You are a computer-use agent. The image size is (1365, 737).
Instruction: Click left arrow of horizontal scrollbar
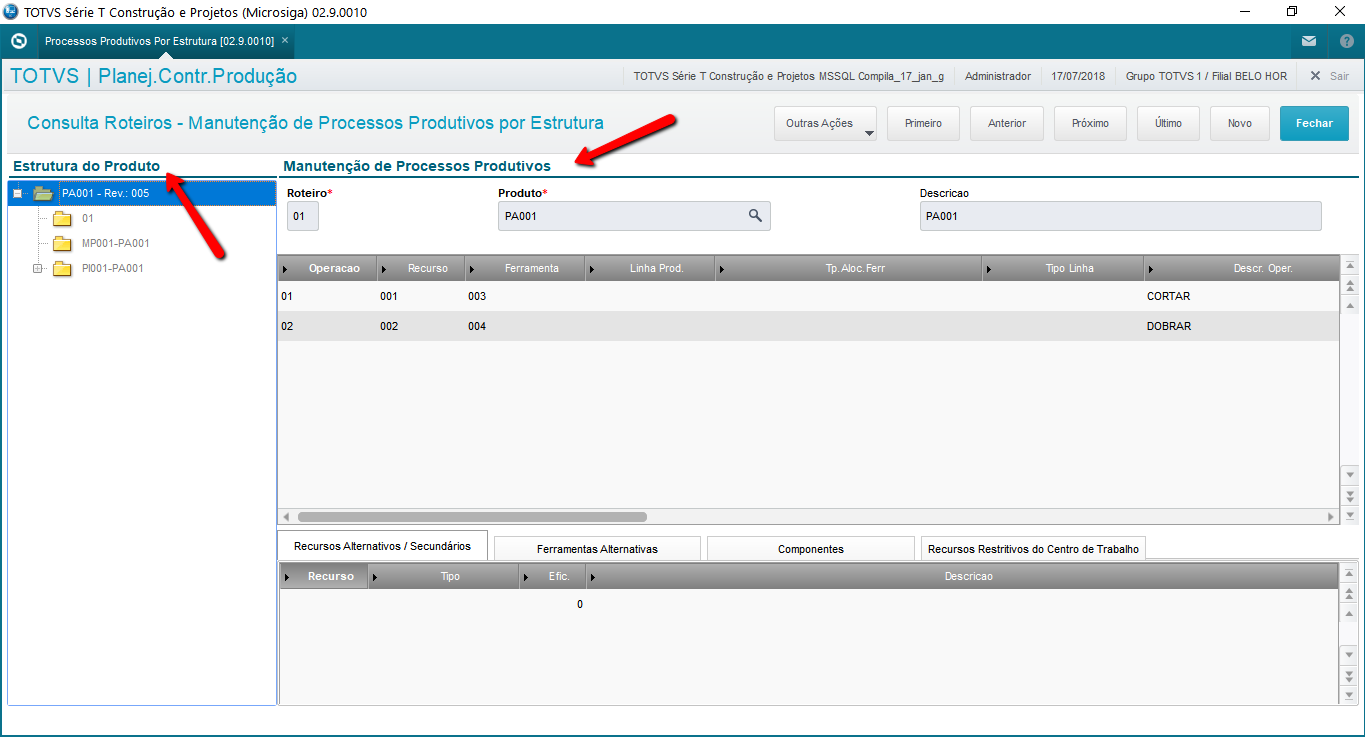(286, 517)
